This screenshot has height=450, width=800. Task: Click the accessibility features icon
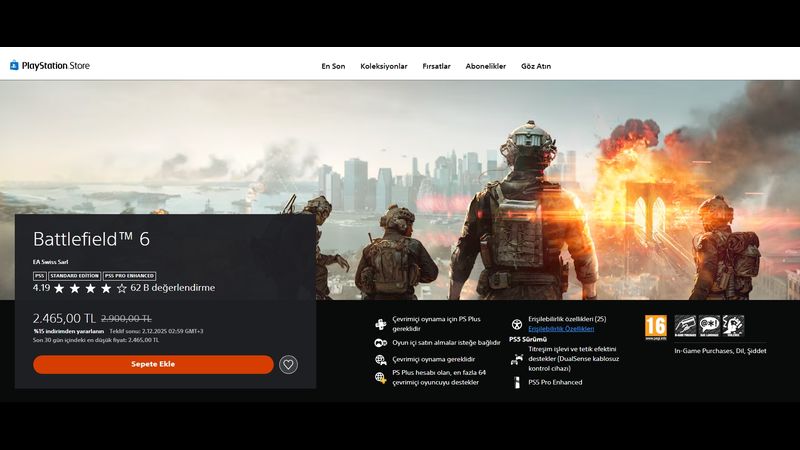(517, 324)
